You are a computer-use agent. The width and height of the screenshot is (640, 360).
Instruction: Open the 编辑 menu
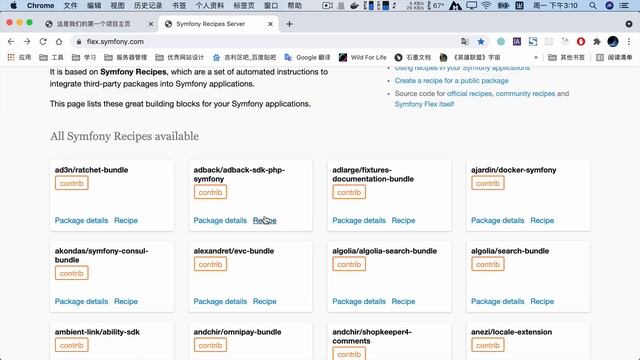coord(94,5)
